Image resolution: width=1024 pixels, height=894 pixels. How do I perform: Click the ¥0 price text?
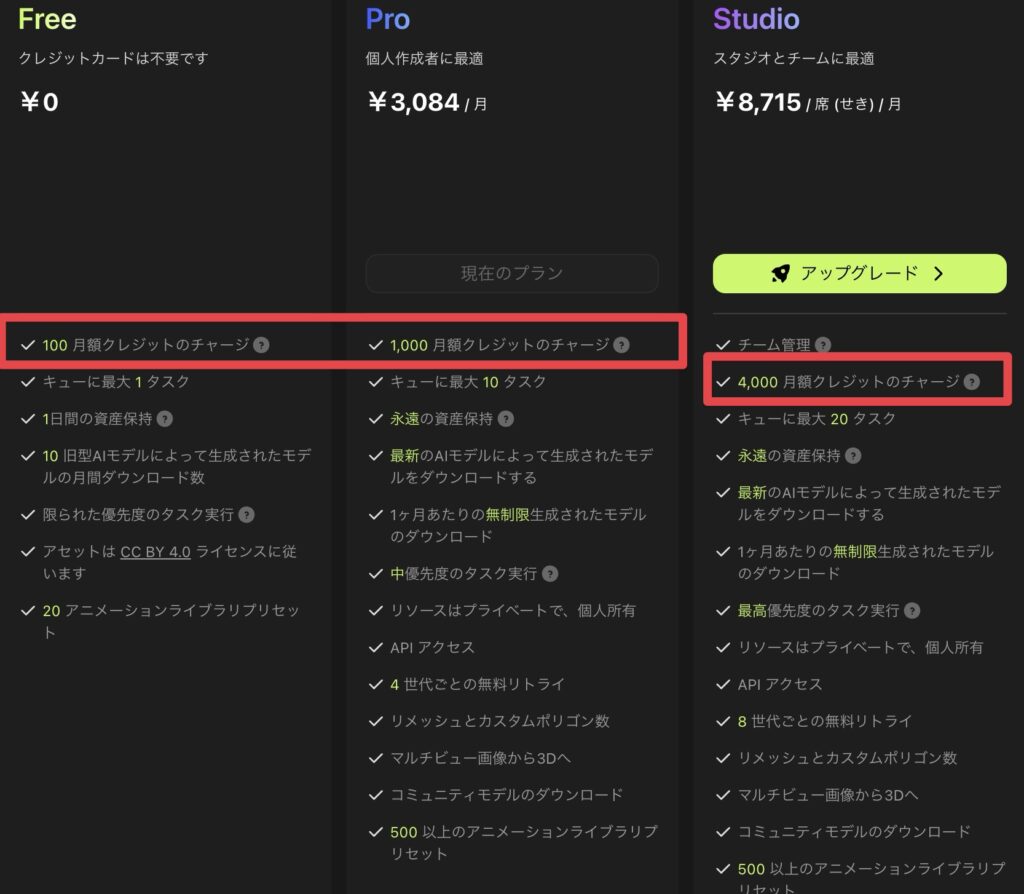(x=39, y=102)
